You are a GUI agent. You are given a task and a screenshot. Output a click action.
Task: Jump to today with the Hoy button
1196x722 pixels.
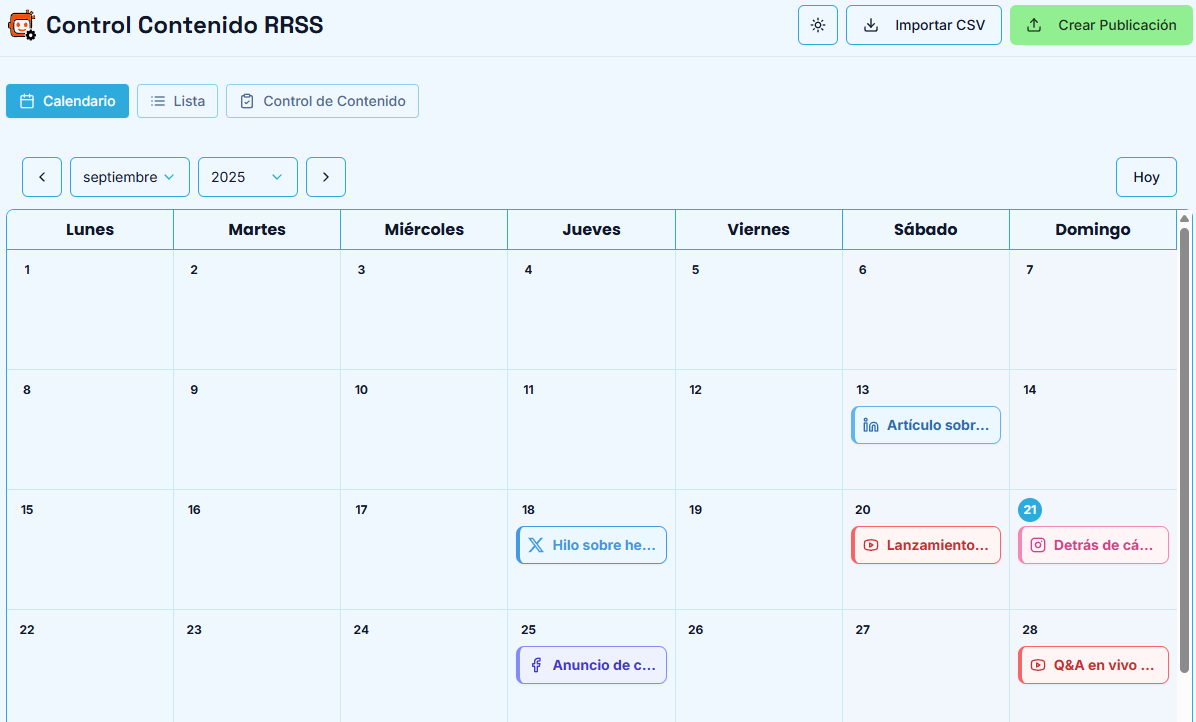[x=1146, y=177]
